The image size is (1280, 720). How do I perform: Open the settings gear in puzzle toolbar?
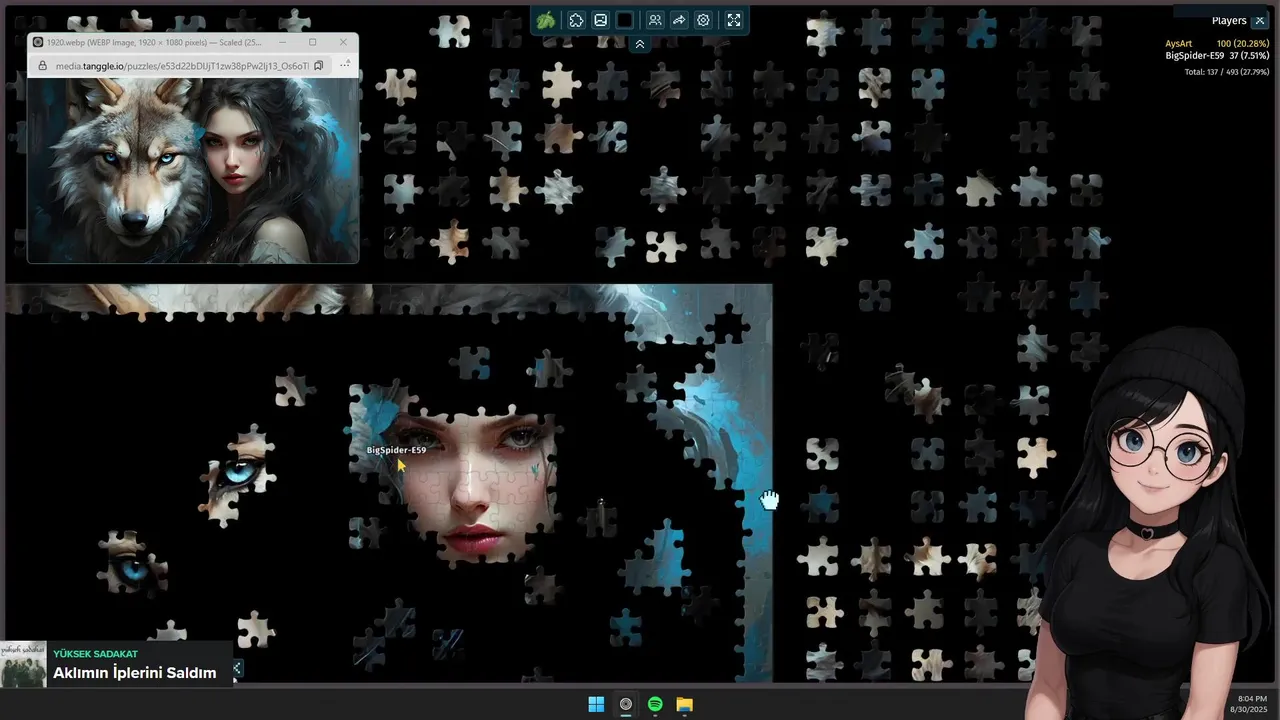pyautogui.click(x=703, y=20)
